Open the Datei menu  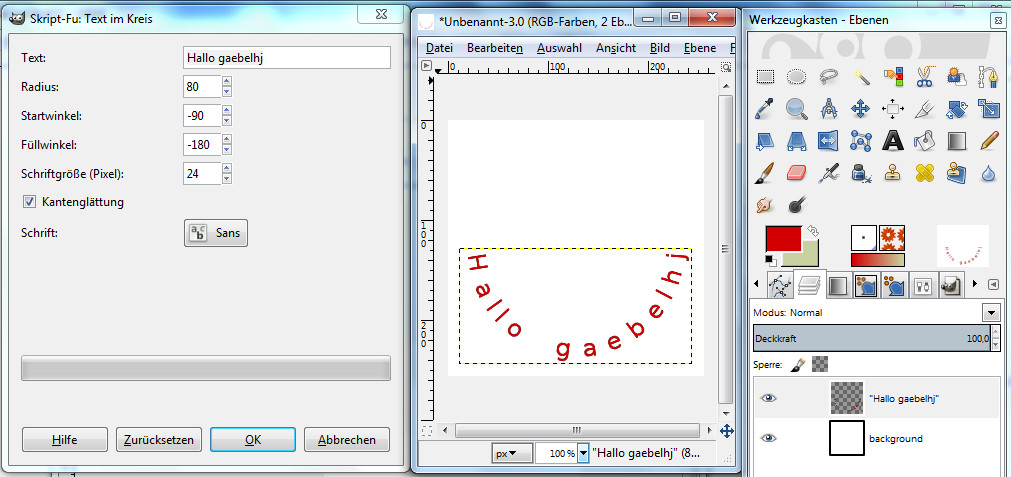439,48
